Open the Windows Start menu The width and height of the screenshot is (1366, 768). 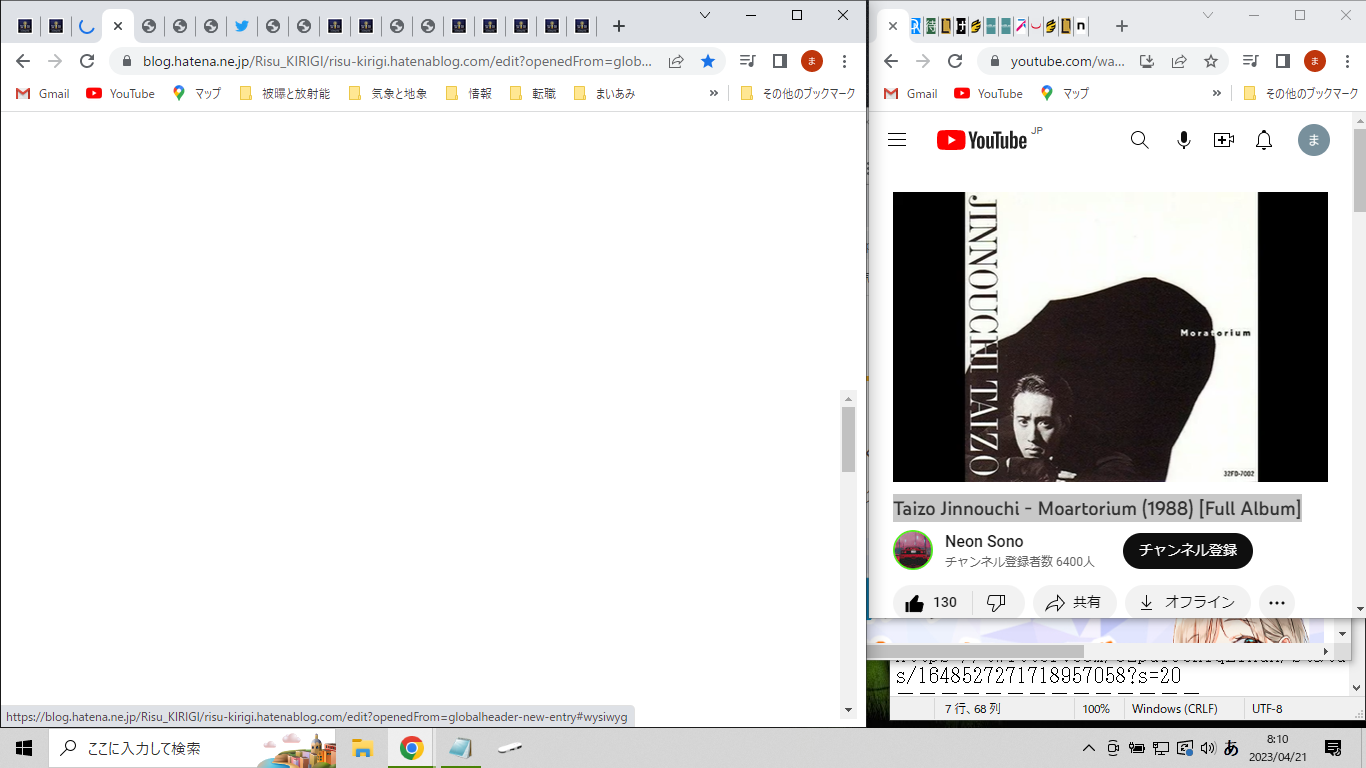tap(24, 748)
